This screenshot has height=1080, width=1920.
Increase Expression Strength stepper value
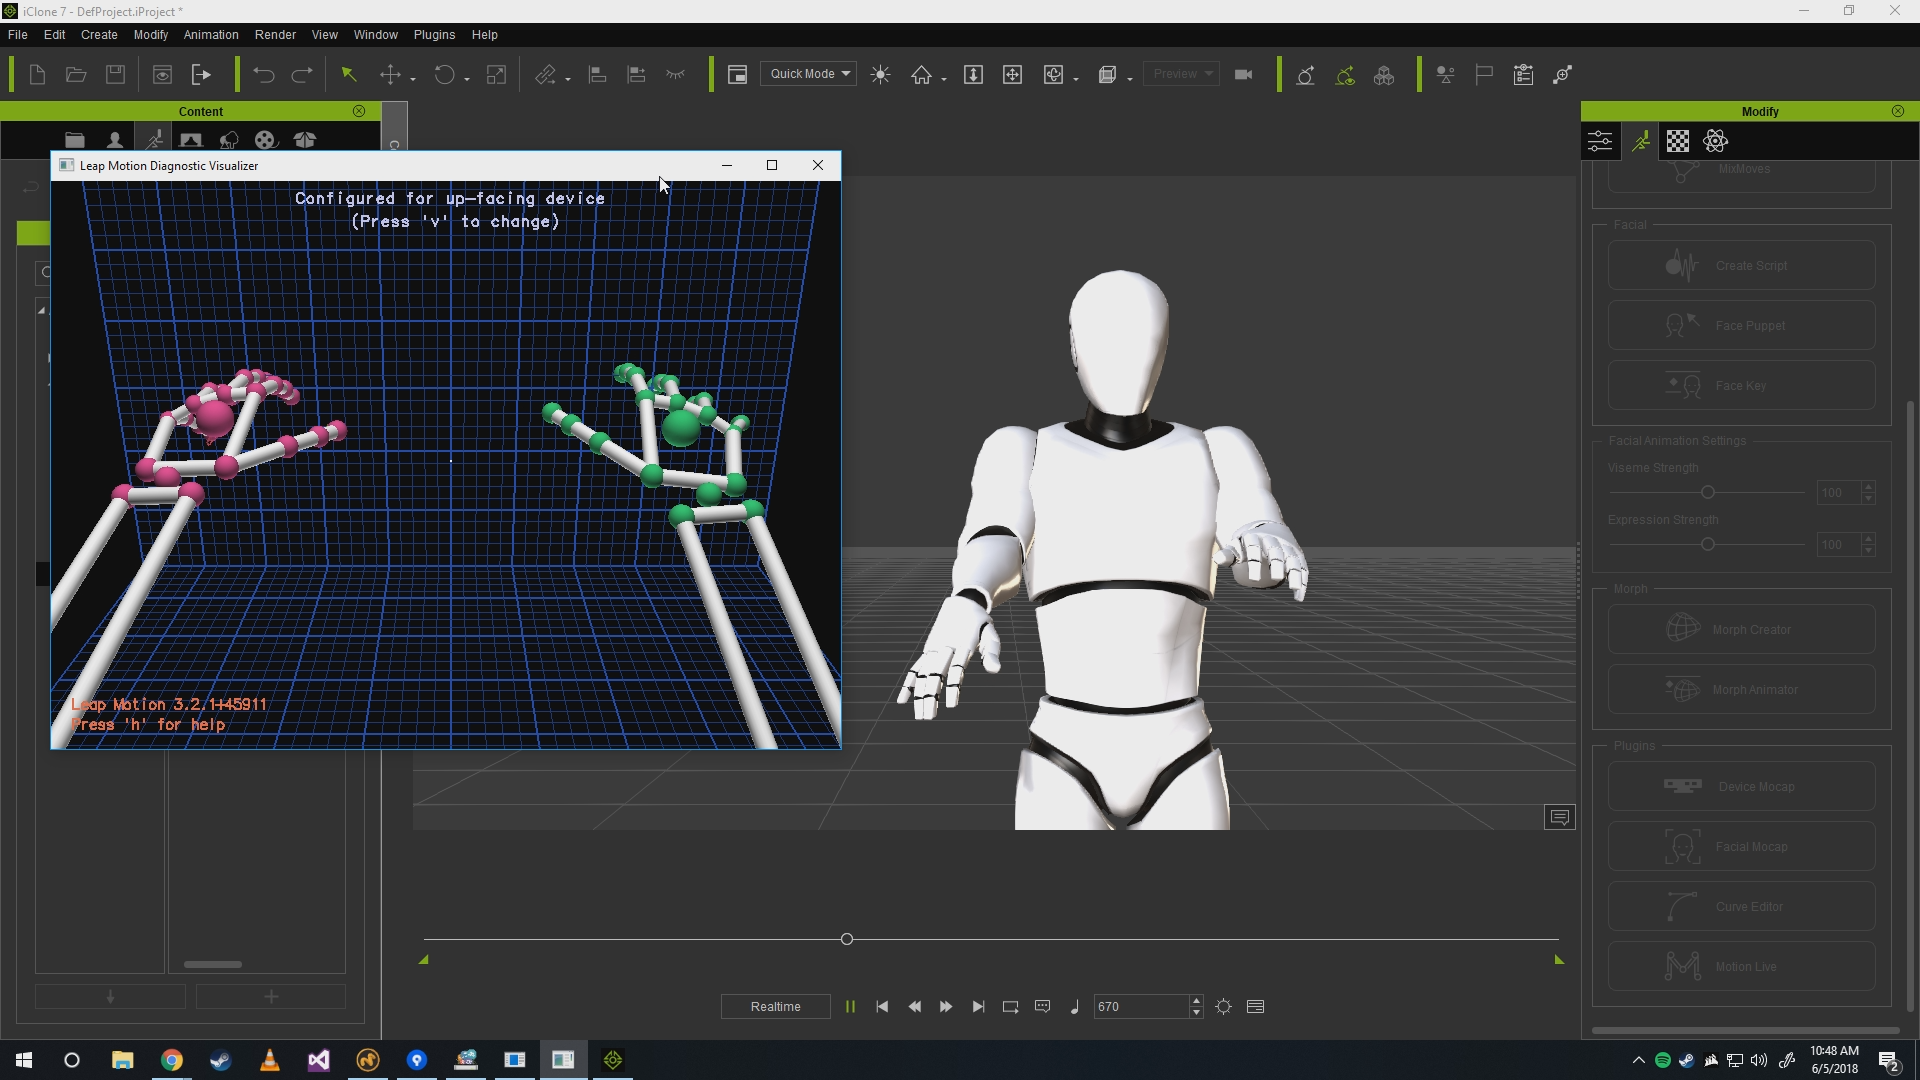[x=1868, y=539]
